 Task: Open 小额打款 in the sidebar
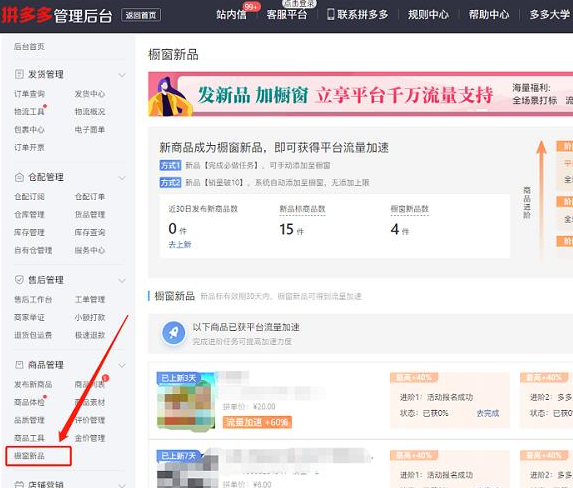(x=90, y=317)
